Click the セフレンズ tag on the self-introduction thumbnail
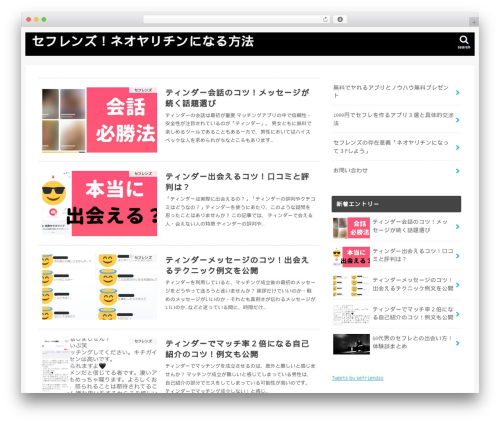The height and width of the screenshot is (423, 500). pos(143,341)
